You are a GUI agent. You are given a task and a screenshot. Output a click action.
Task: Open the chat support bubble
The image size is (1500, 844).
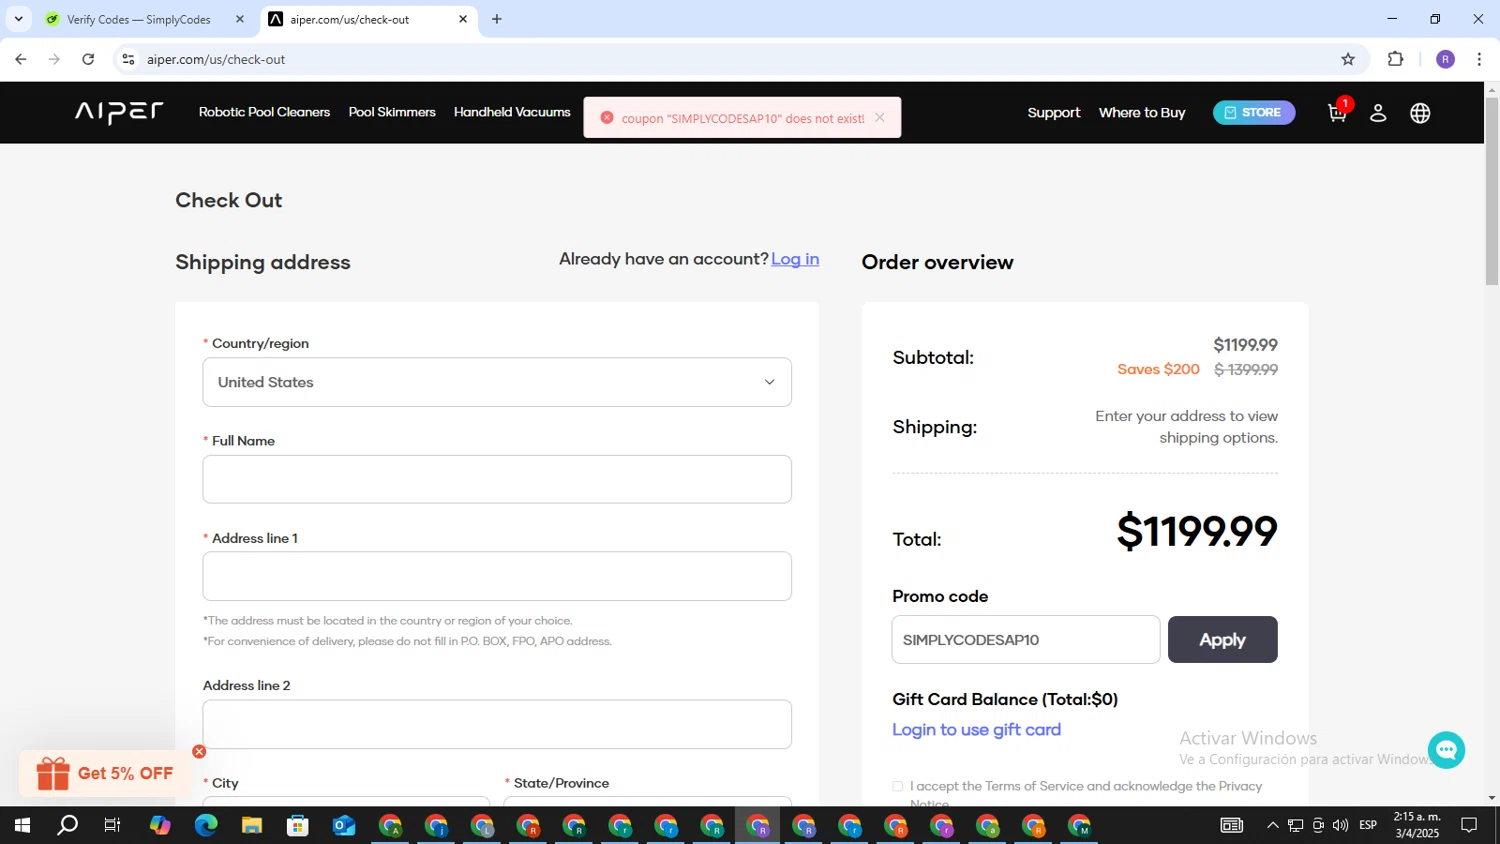pyautogui.click(x=1446, y=750)
